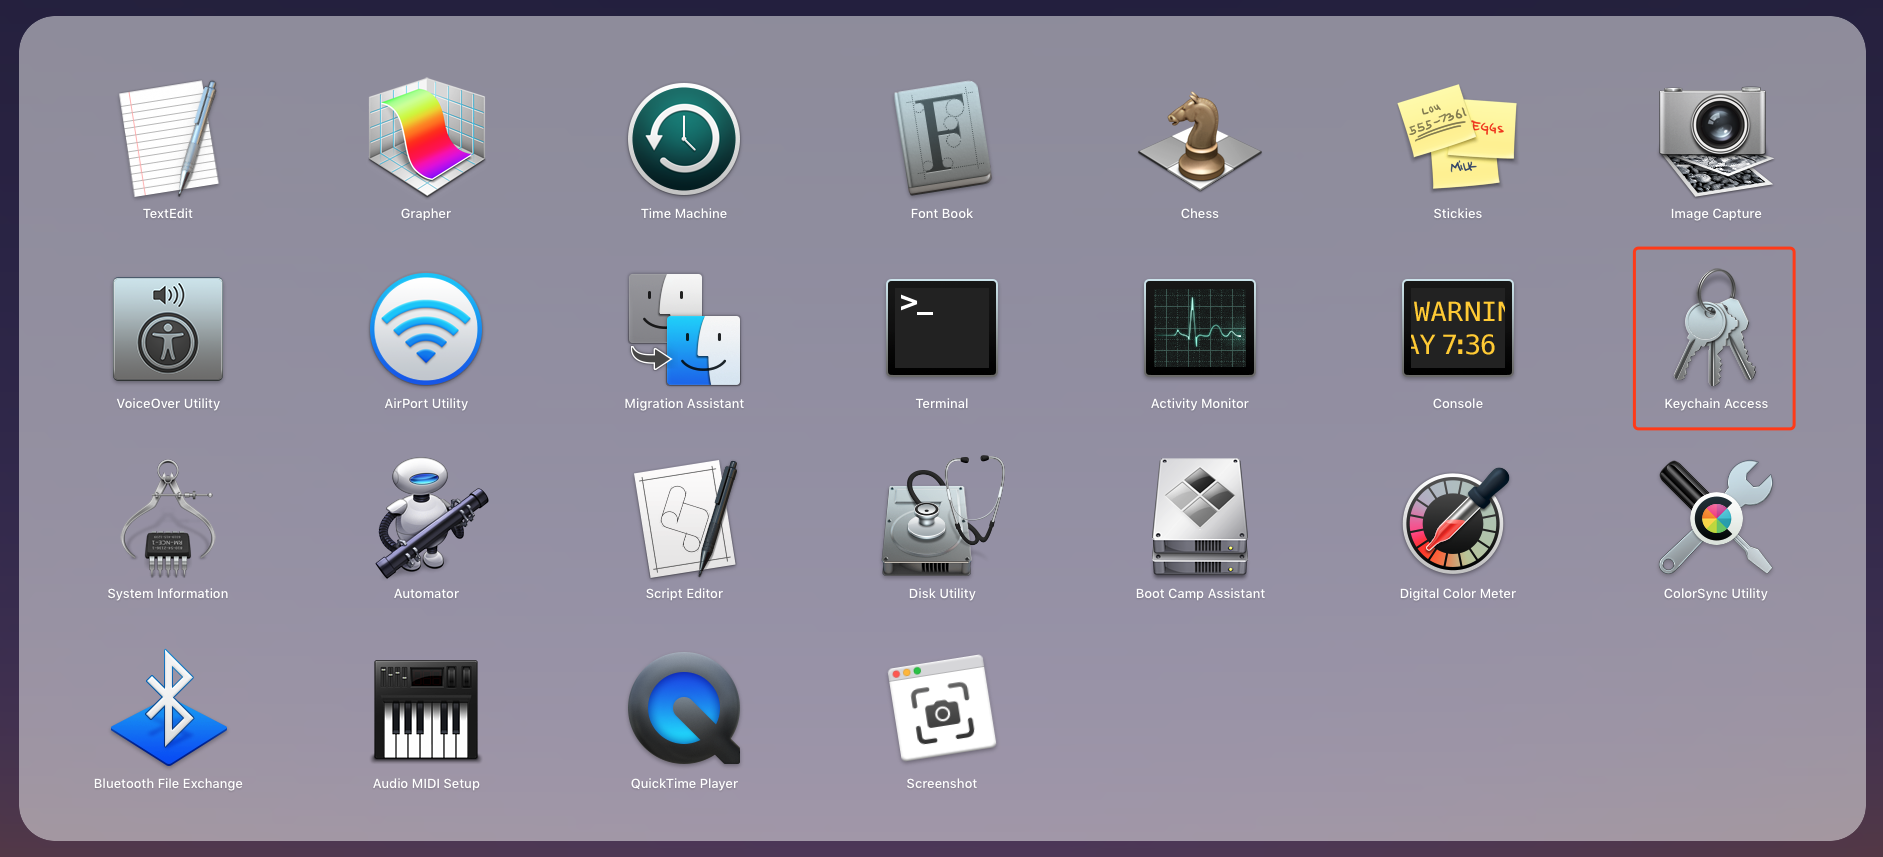Screen dimensions: 1883x857
Task: Click the "Console" label text
Action: click(x=1458, y=404)
